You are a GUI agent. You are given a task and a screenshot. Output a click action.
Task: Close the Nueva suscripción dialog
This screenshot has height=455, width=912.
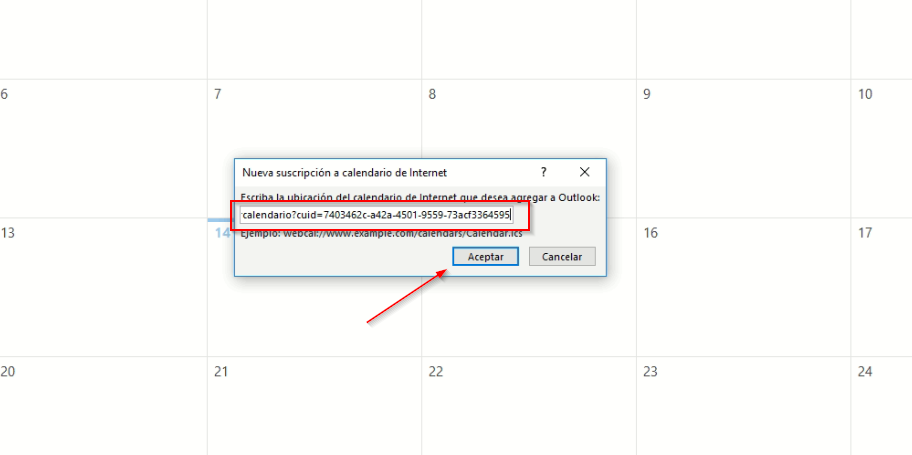[585, 172]
